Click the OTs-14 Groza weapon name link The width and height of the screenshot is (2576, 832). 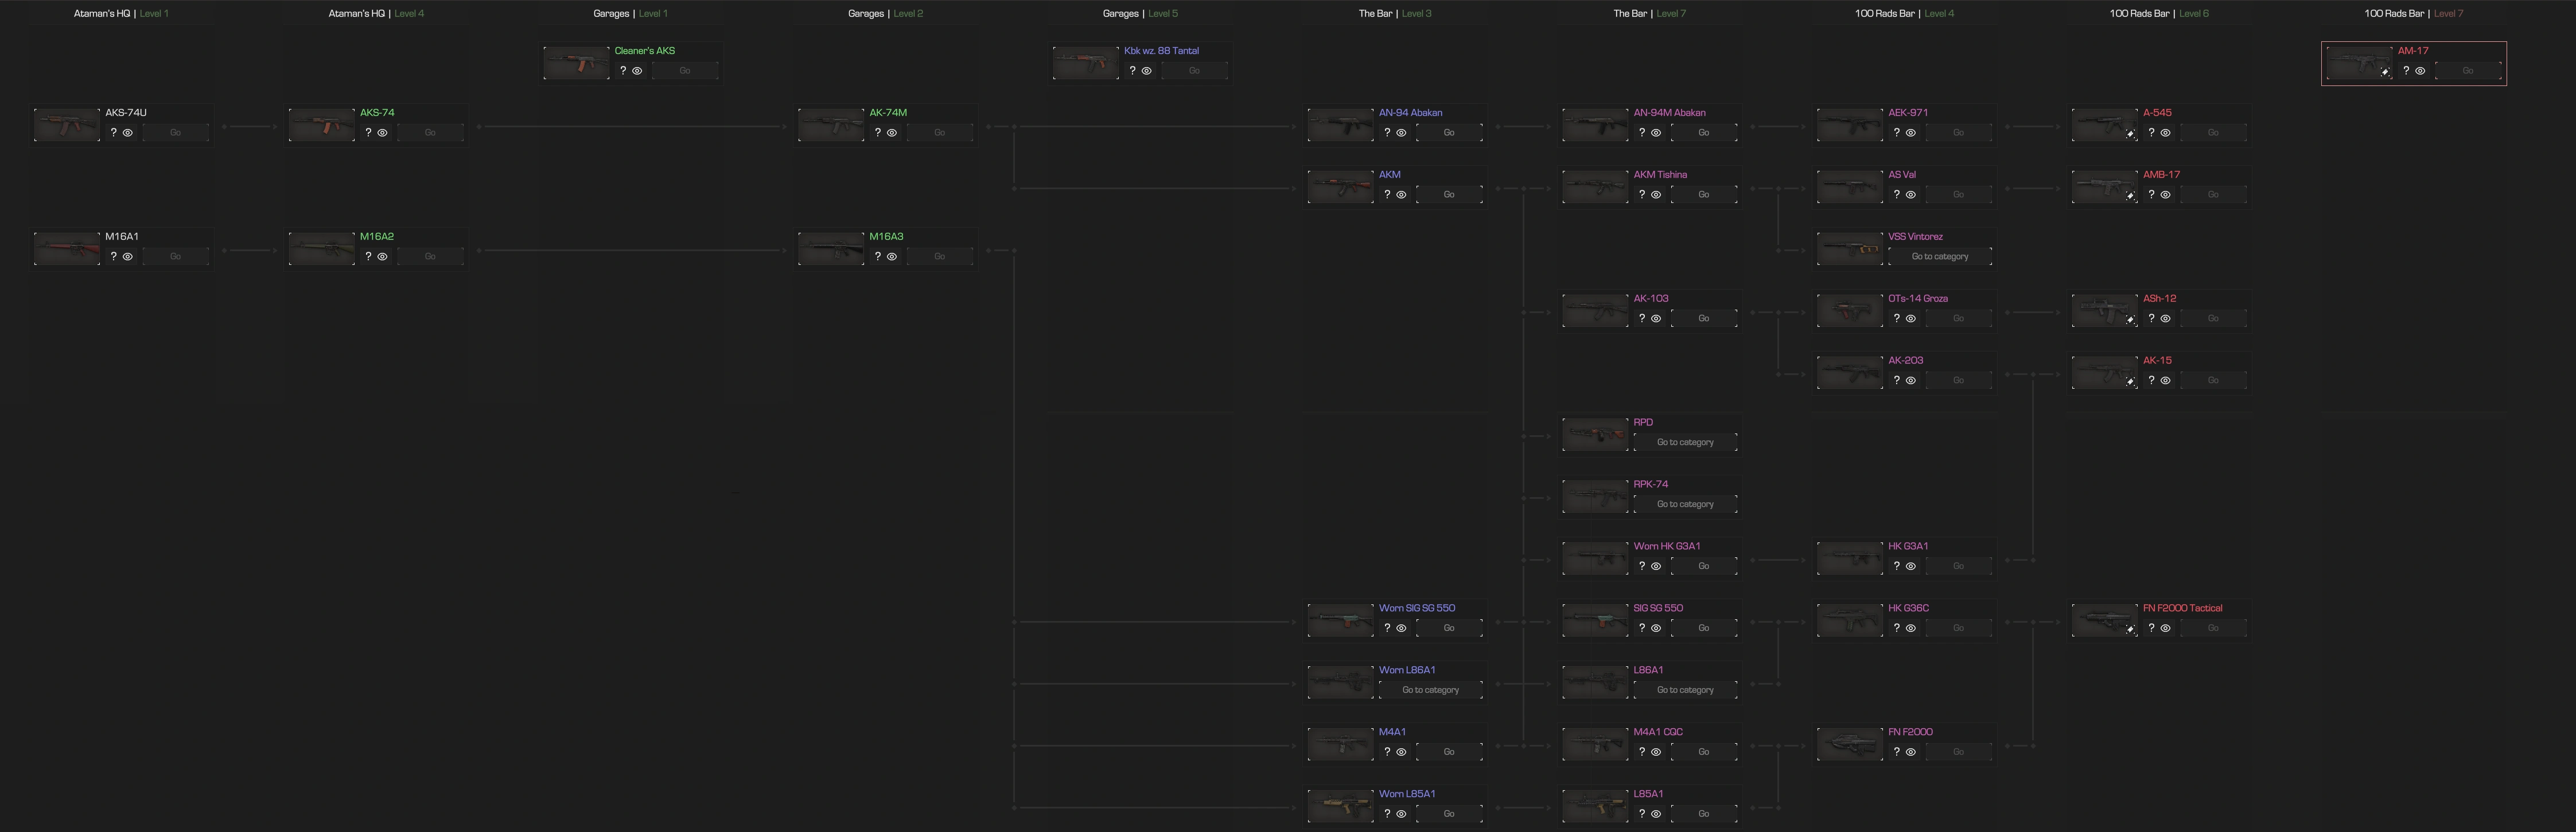coord(1917,298)
